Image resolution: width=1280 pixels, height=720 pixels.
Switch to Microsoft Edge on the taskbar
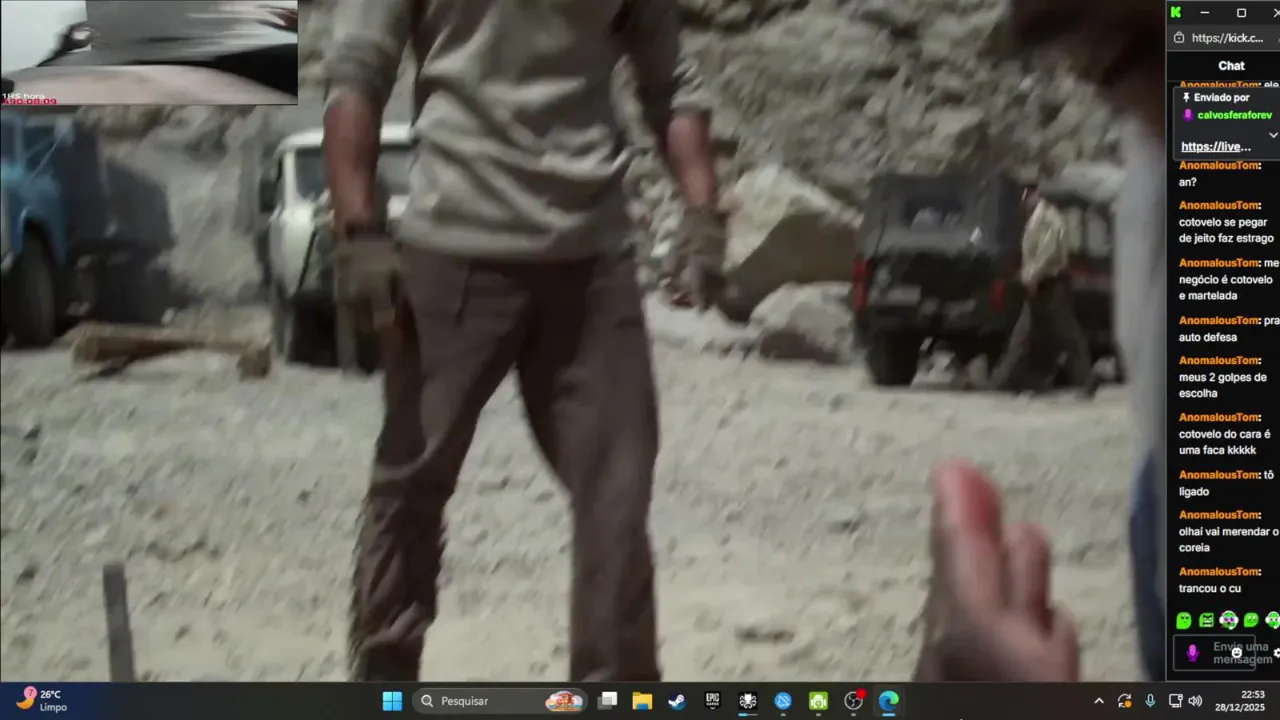[888, 701]
